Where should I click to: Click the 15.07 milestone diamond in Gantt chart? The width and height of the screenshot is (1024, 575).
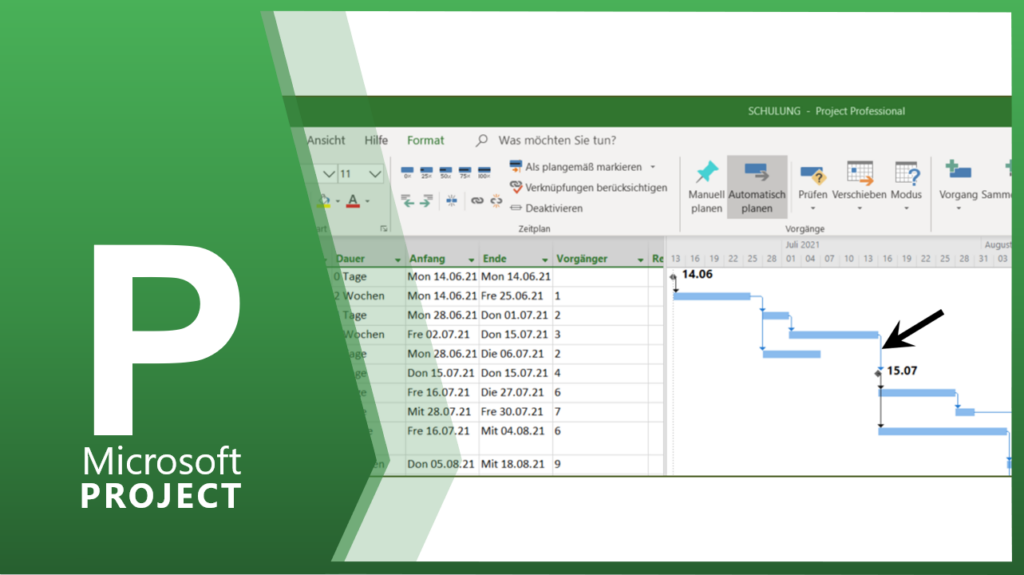[x=878, y=373]
